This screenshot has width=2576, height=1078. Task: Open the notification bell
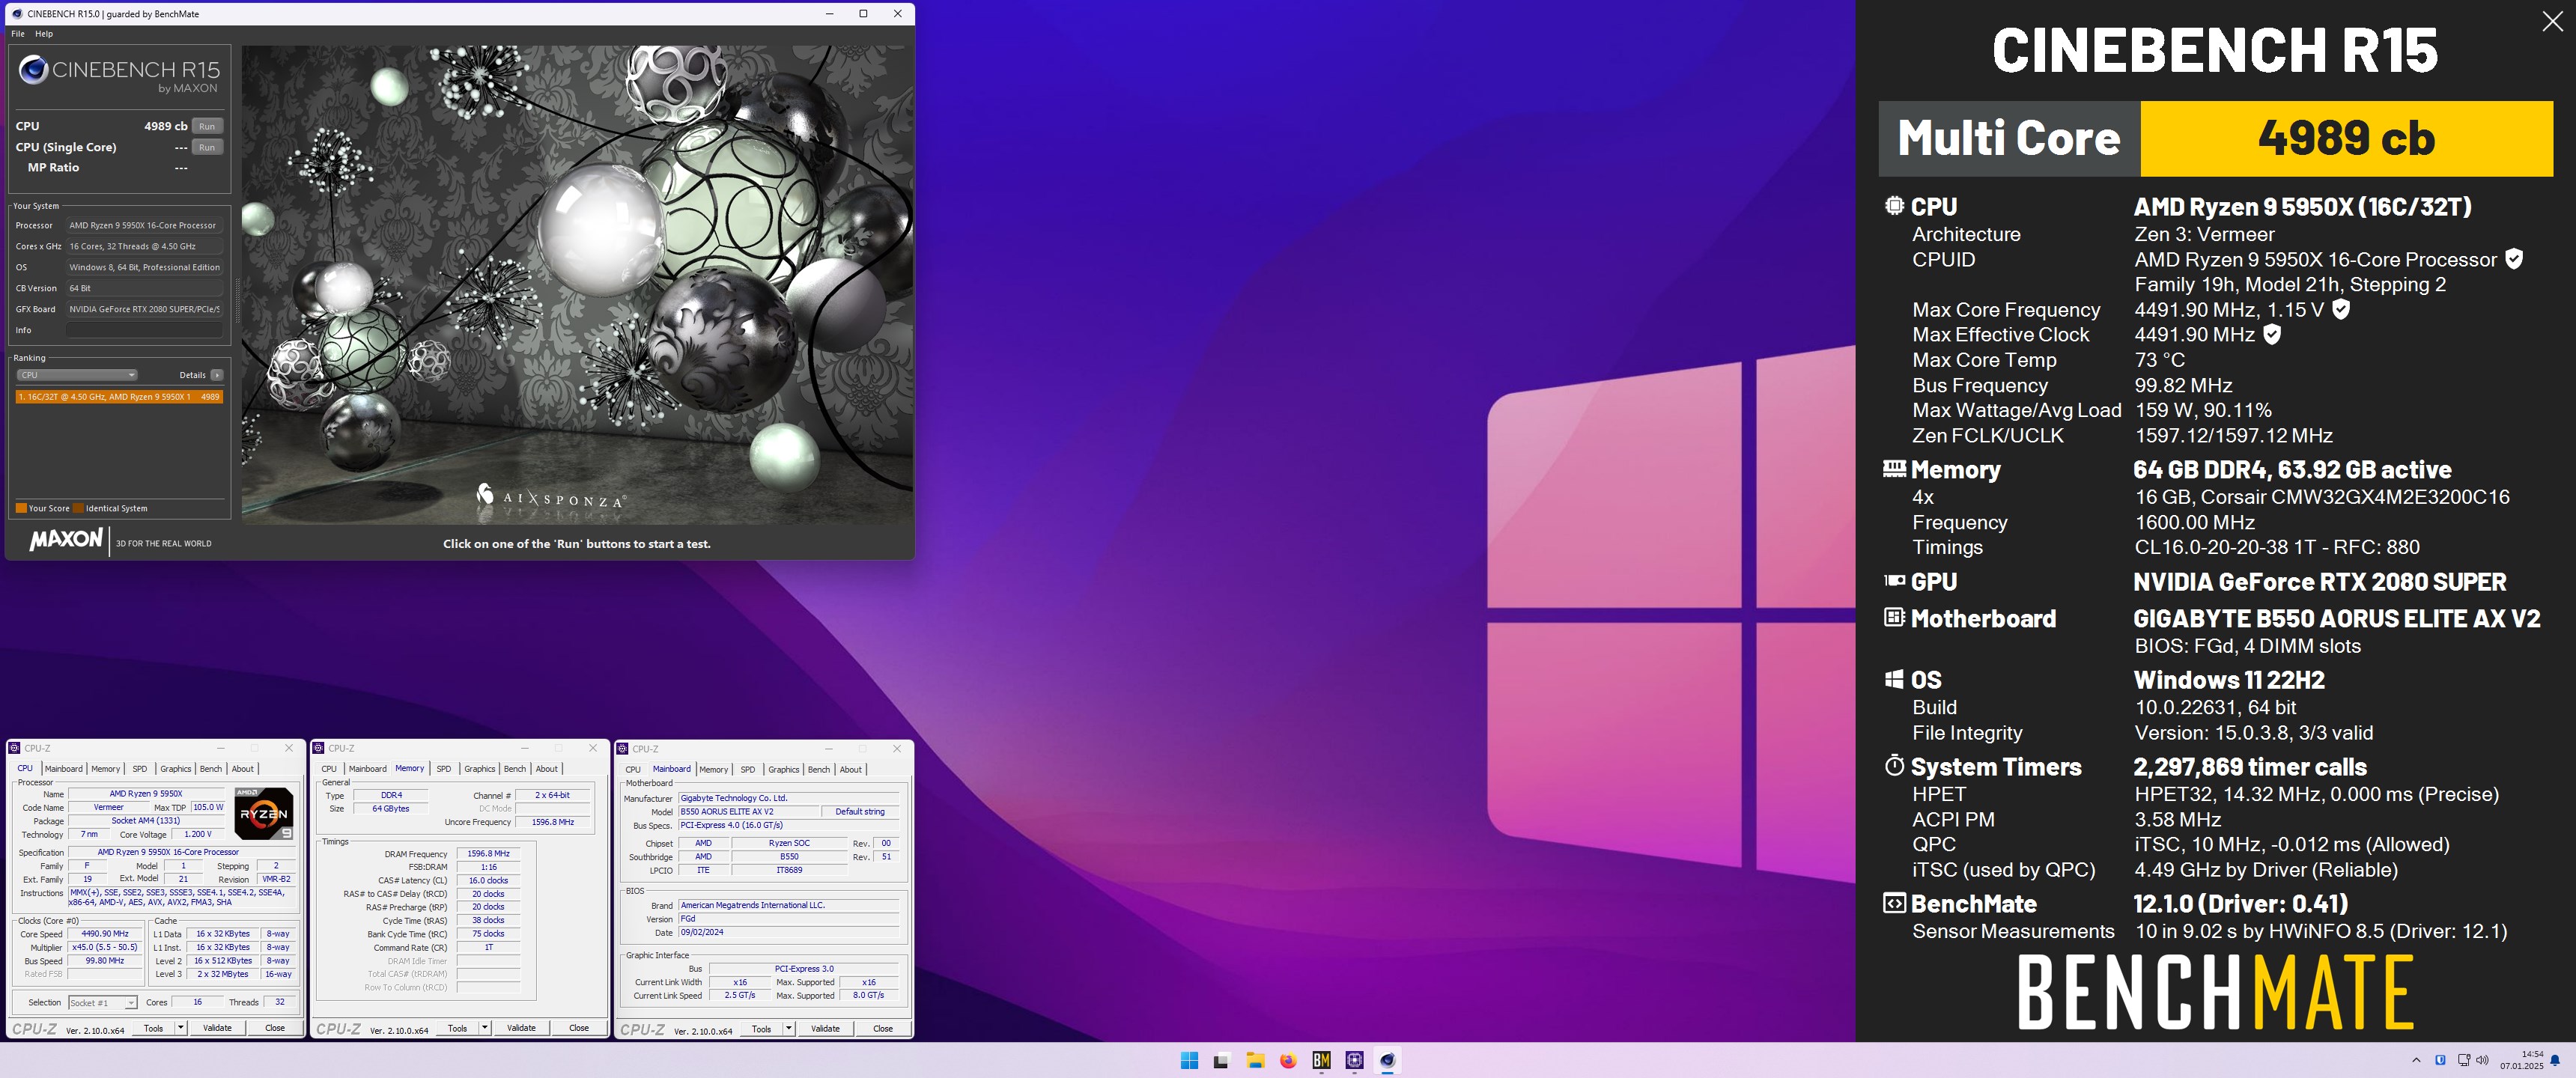(x=2555, y=1060)
